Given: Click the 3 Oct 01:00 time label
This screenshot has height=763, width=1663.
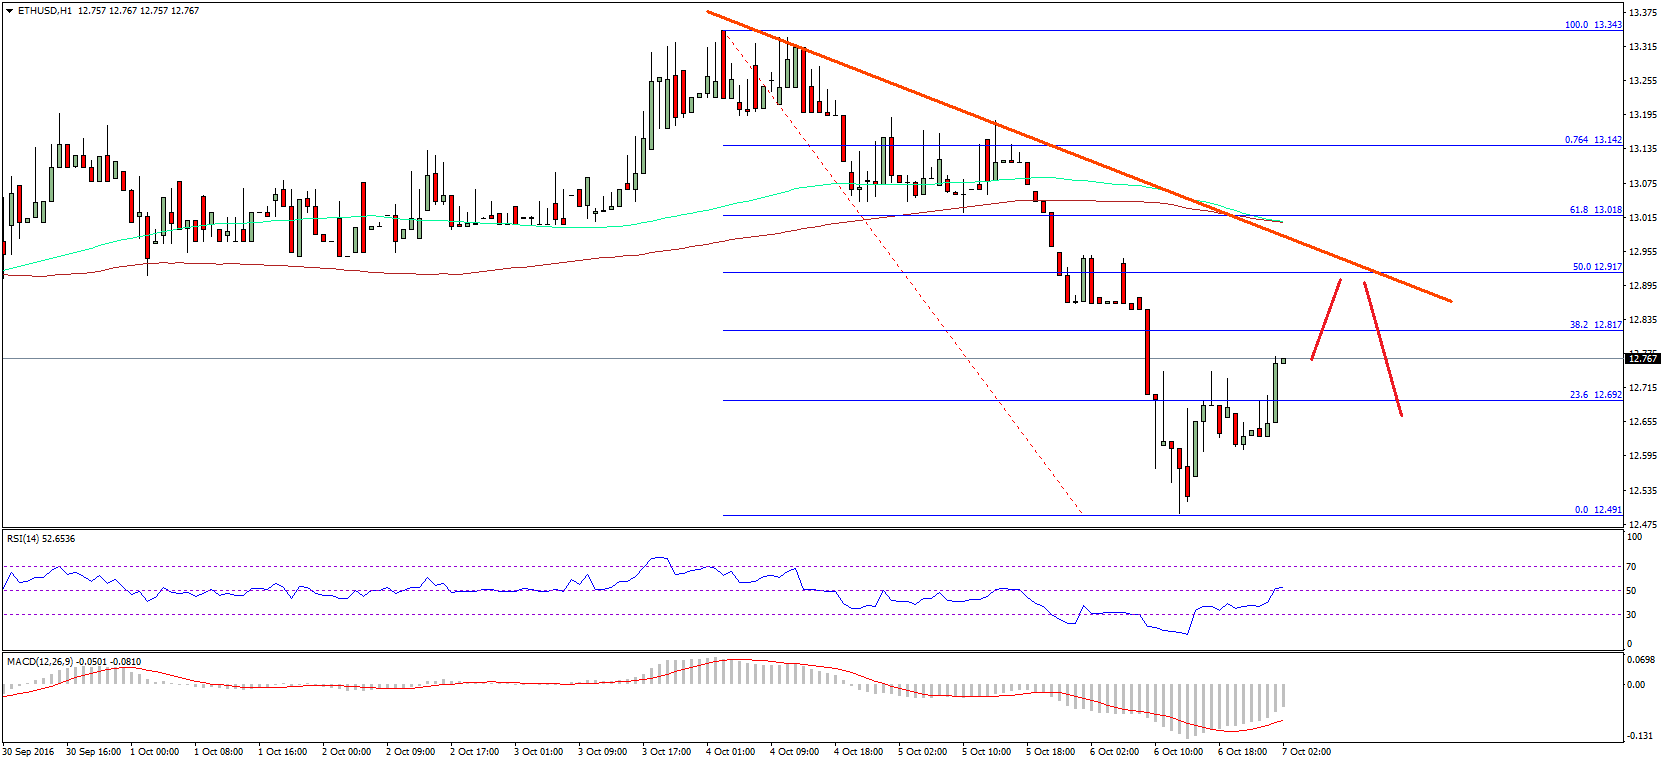Looking at the screenshot, I should [538, 752].
